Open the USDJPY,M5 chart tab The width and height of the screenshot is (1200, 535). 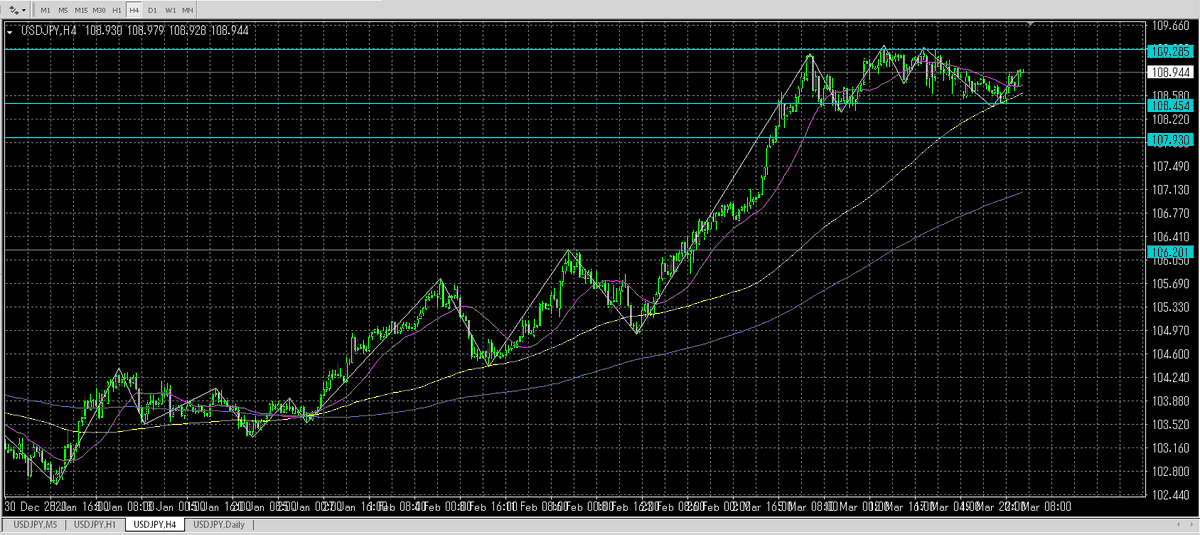point(35,524)
